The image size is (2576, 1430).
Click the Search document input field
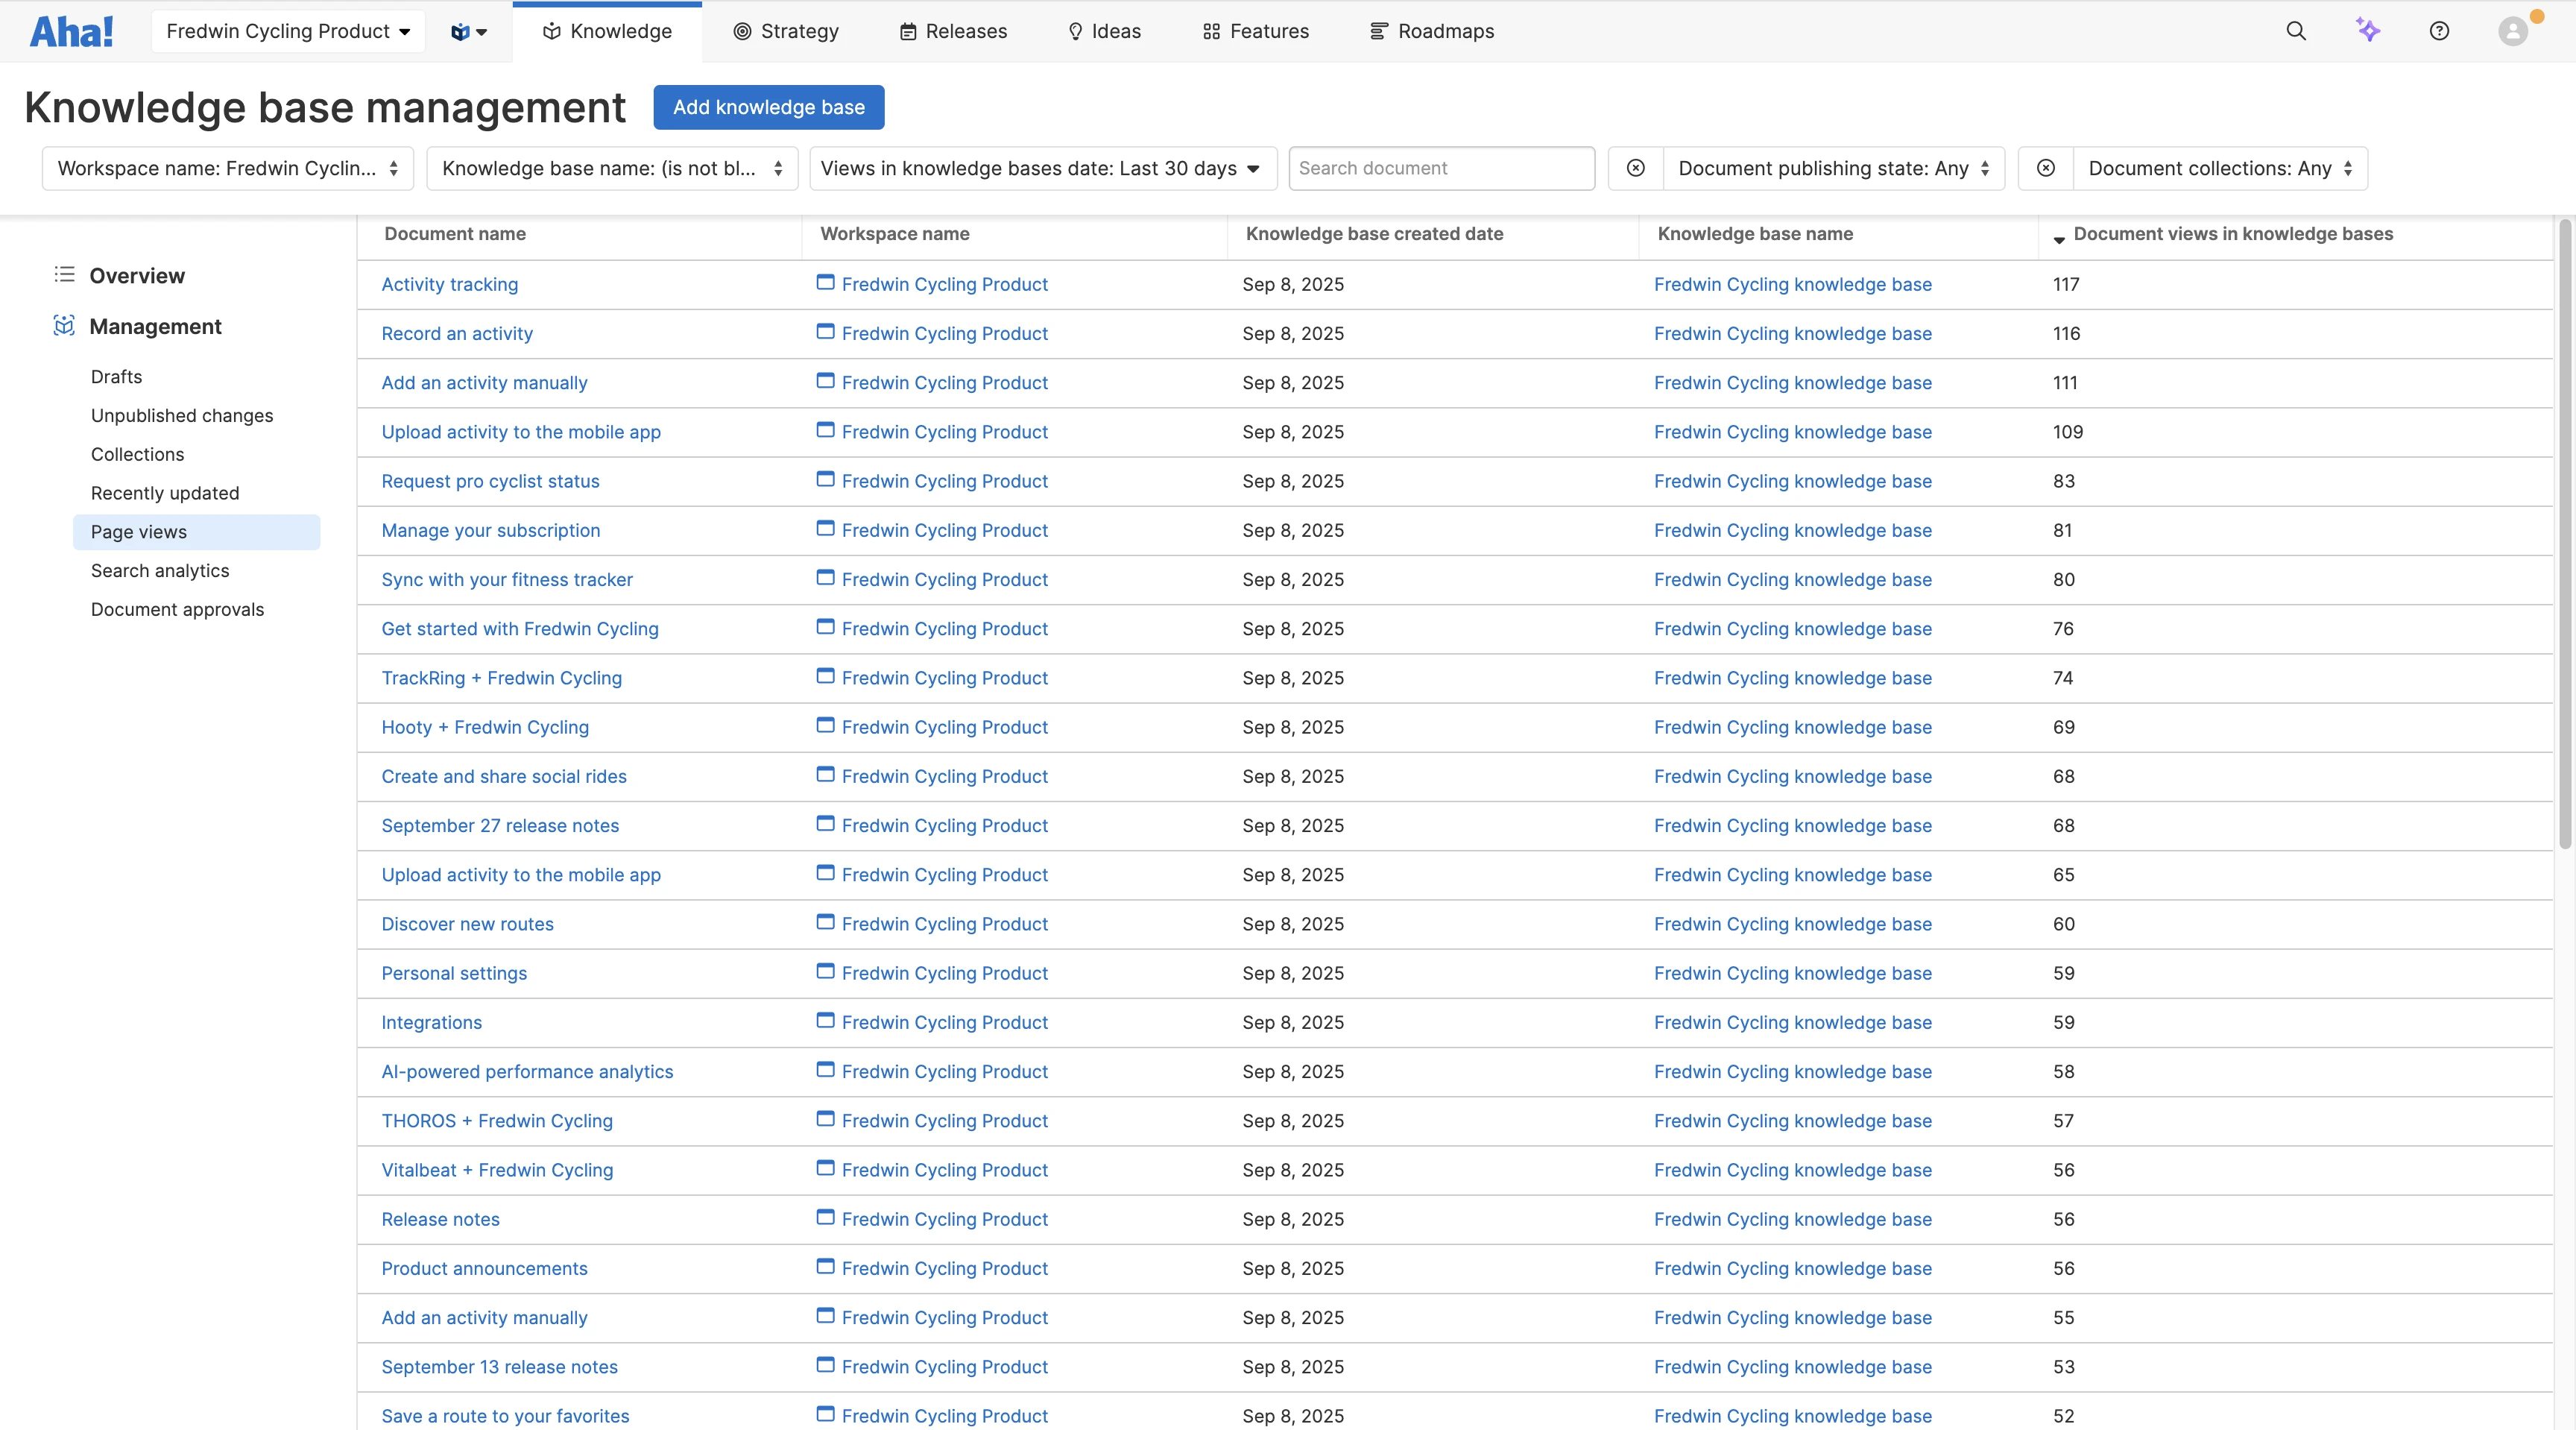[1440, 168]
